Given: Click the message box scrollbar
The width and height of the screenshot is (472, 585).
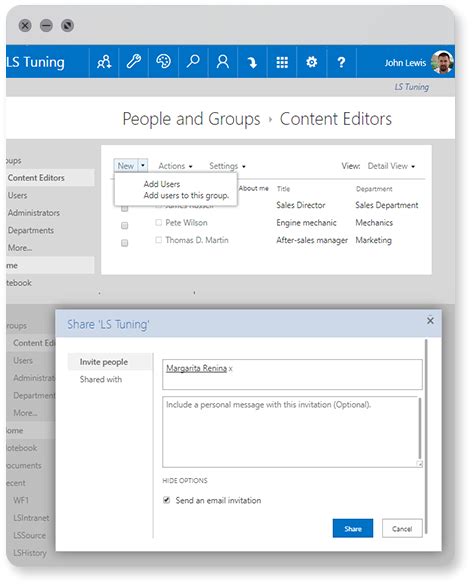Looking at the screenshot, I should 420,428.
